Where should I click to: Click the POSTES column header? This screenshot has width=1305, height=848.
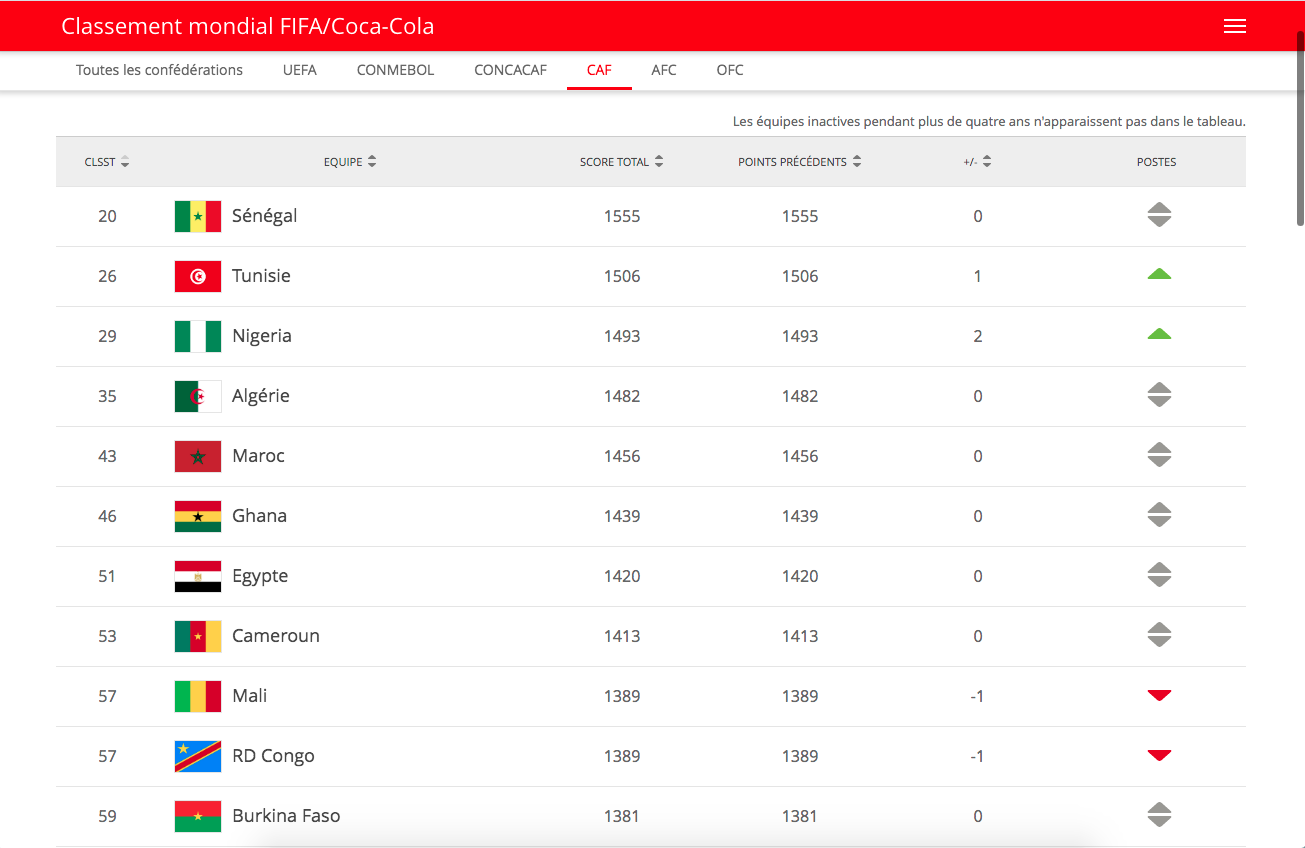click(x=1157, y=162)
